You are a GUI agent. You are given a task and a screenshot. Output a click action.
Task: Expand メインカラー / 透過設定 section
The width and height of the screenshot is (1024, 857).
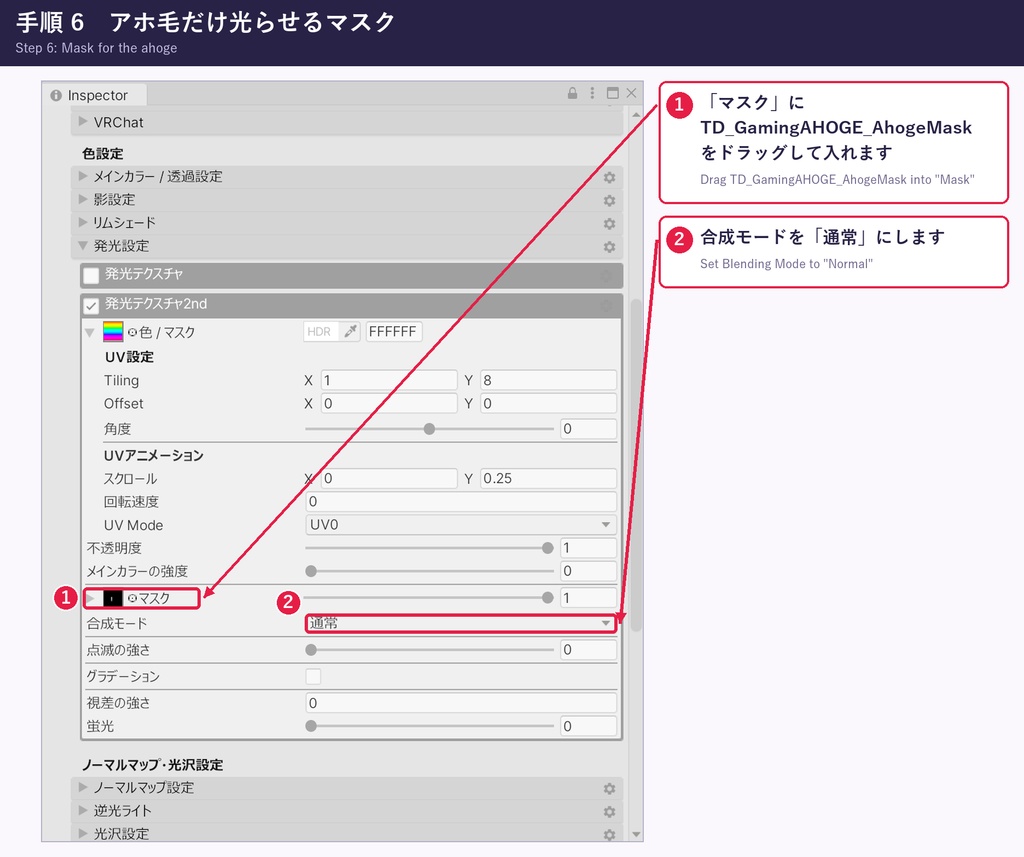[x=83, y=176]
